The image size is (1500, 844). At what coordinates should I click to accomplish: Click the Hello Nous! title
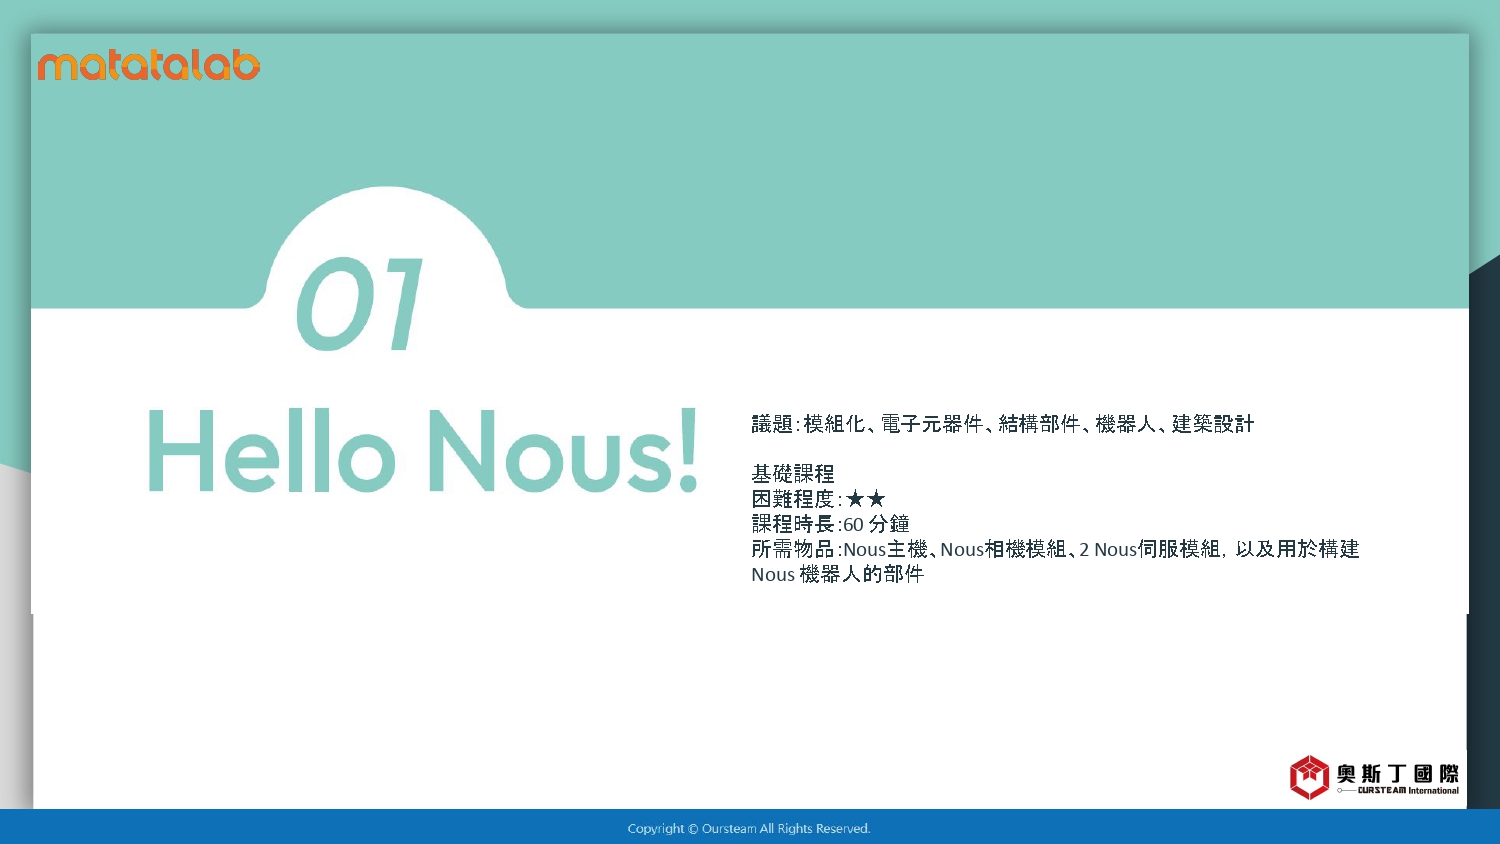[422, 451]
